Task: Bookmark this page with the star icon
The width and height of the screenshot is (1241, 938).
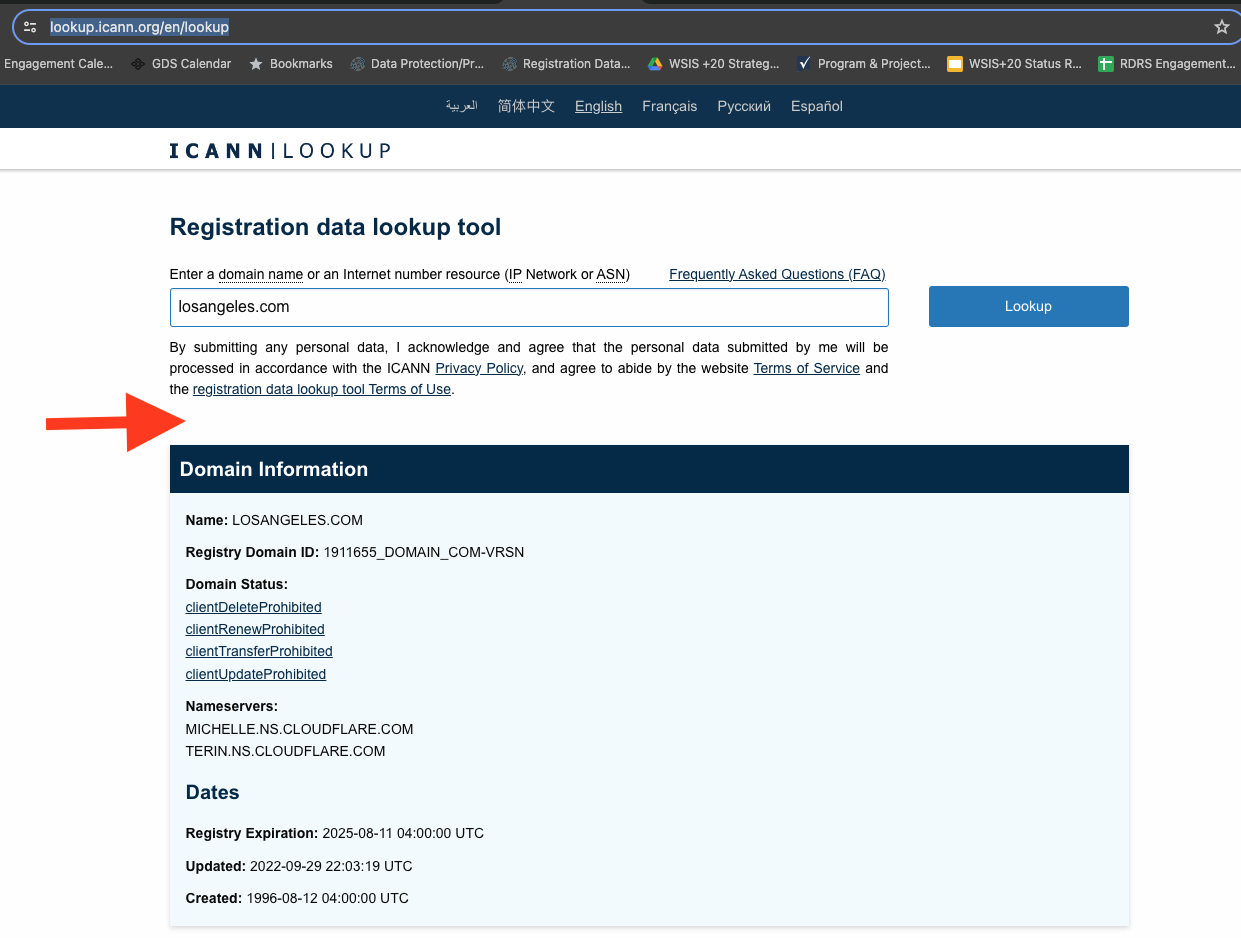Action: [x=1221, y=27]
